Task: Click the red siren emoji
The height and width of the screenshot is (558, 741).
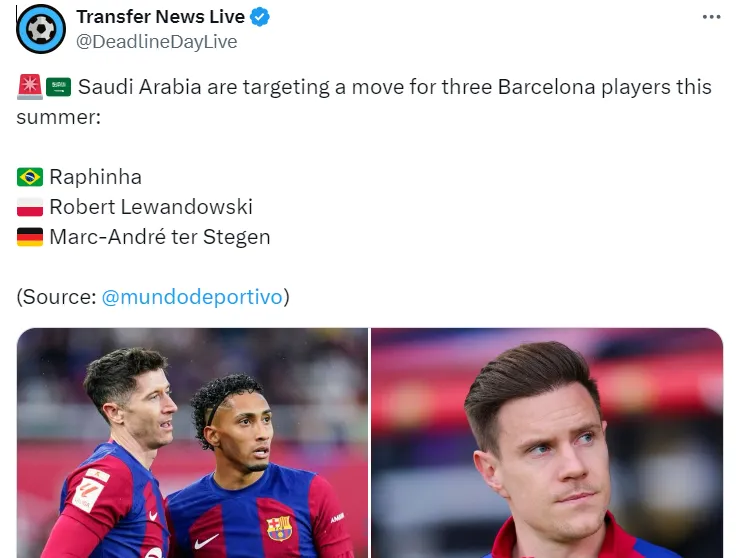Action: 30,87
